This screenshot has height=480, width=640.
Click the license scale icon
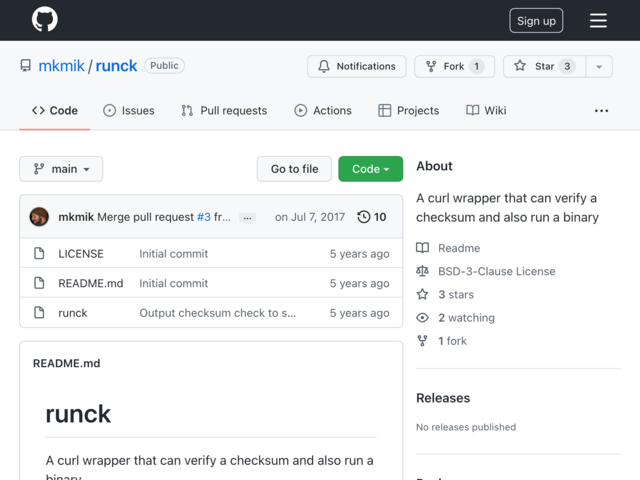click(x=422, y=271)
